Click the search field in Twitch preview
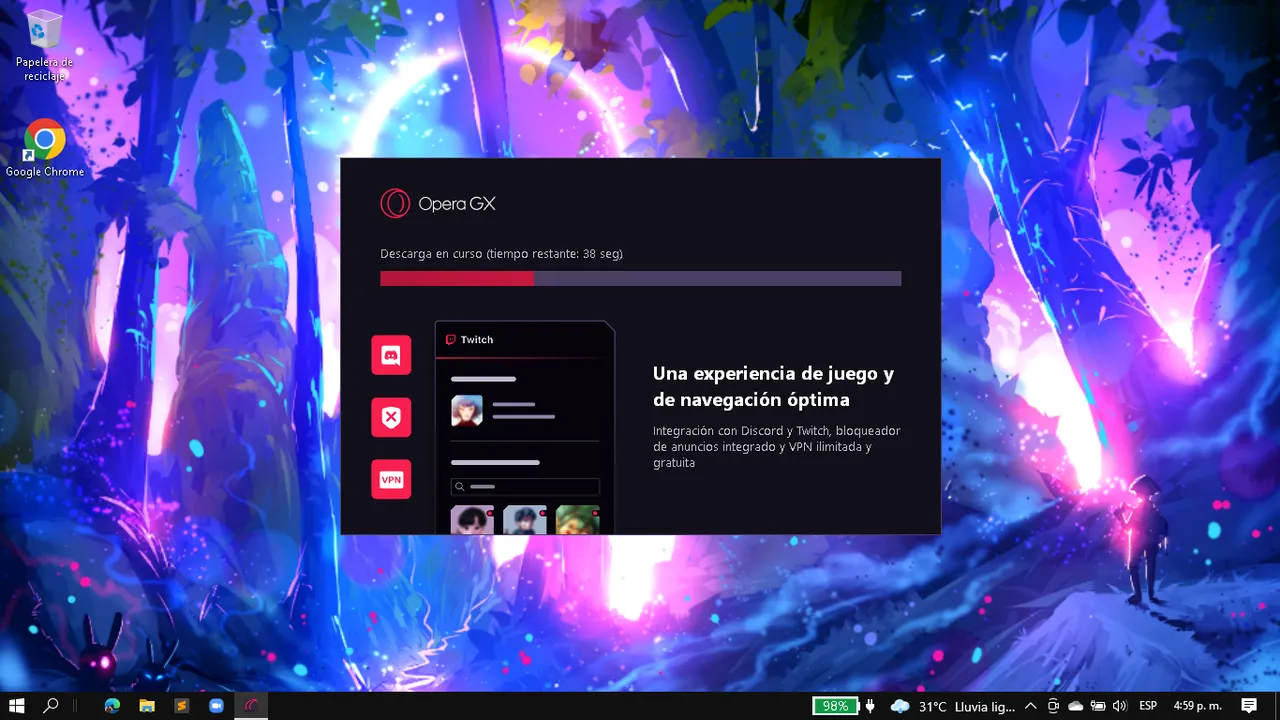 [525, 487]
